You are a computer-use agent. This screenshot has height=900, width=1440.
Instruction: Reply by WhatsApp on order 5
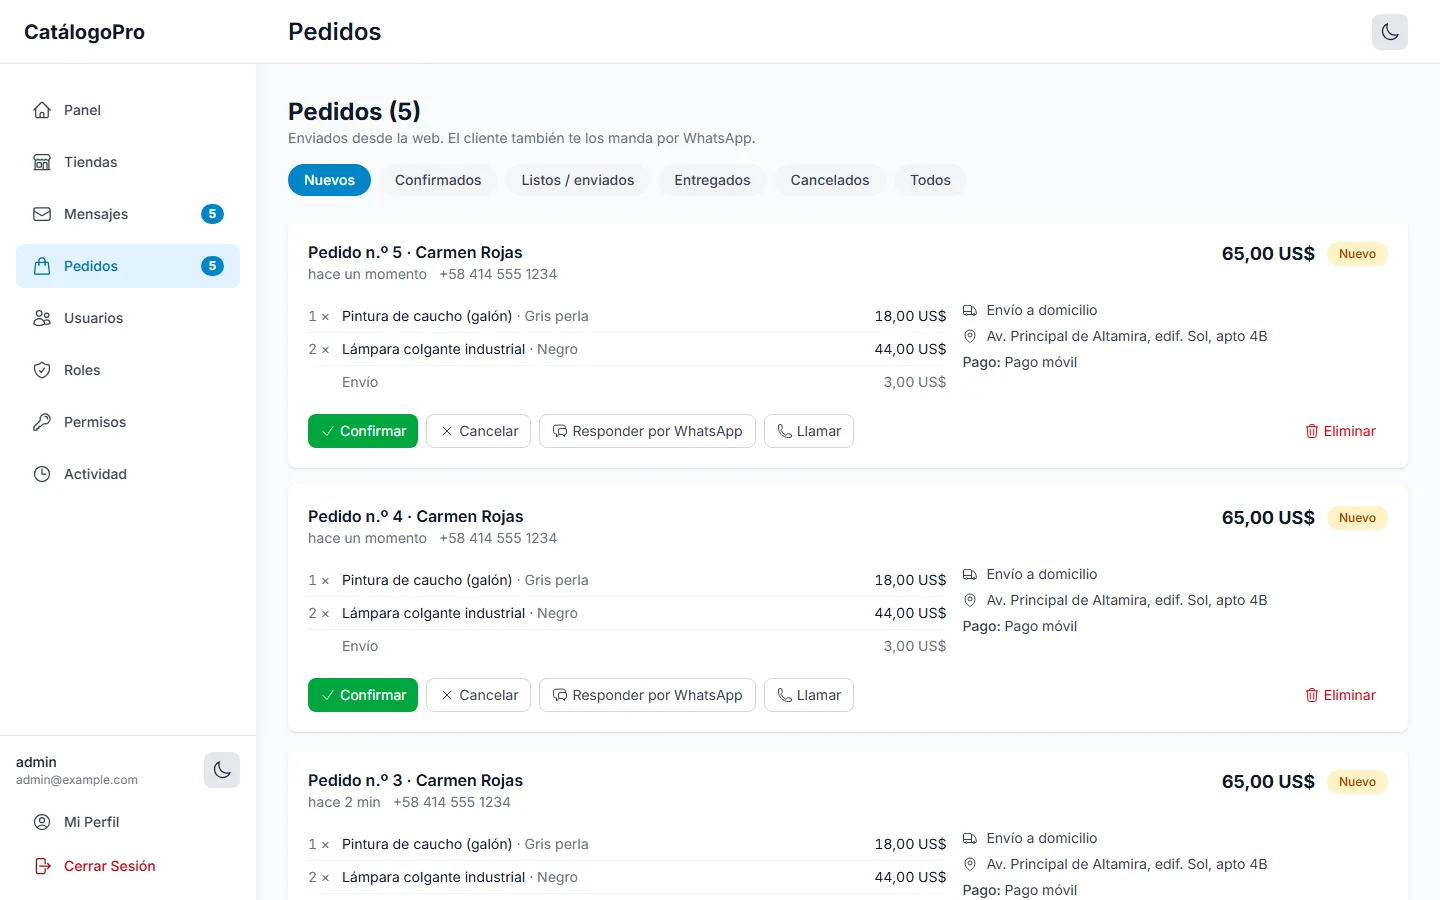pos(647,431)
